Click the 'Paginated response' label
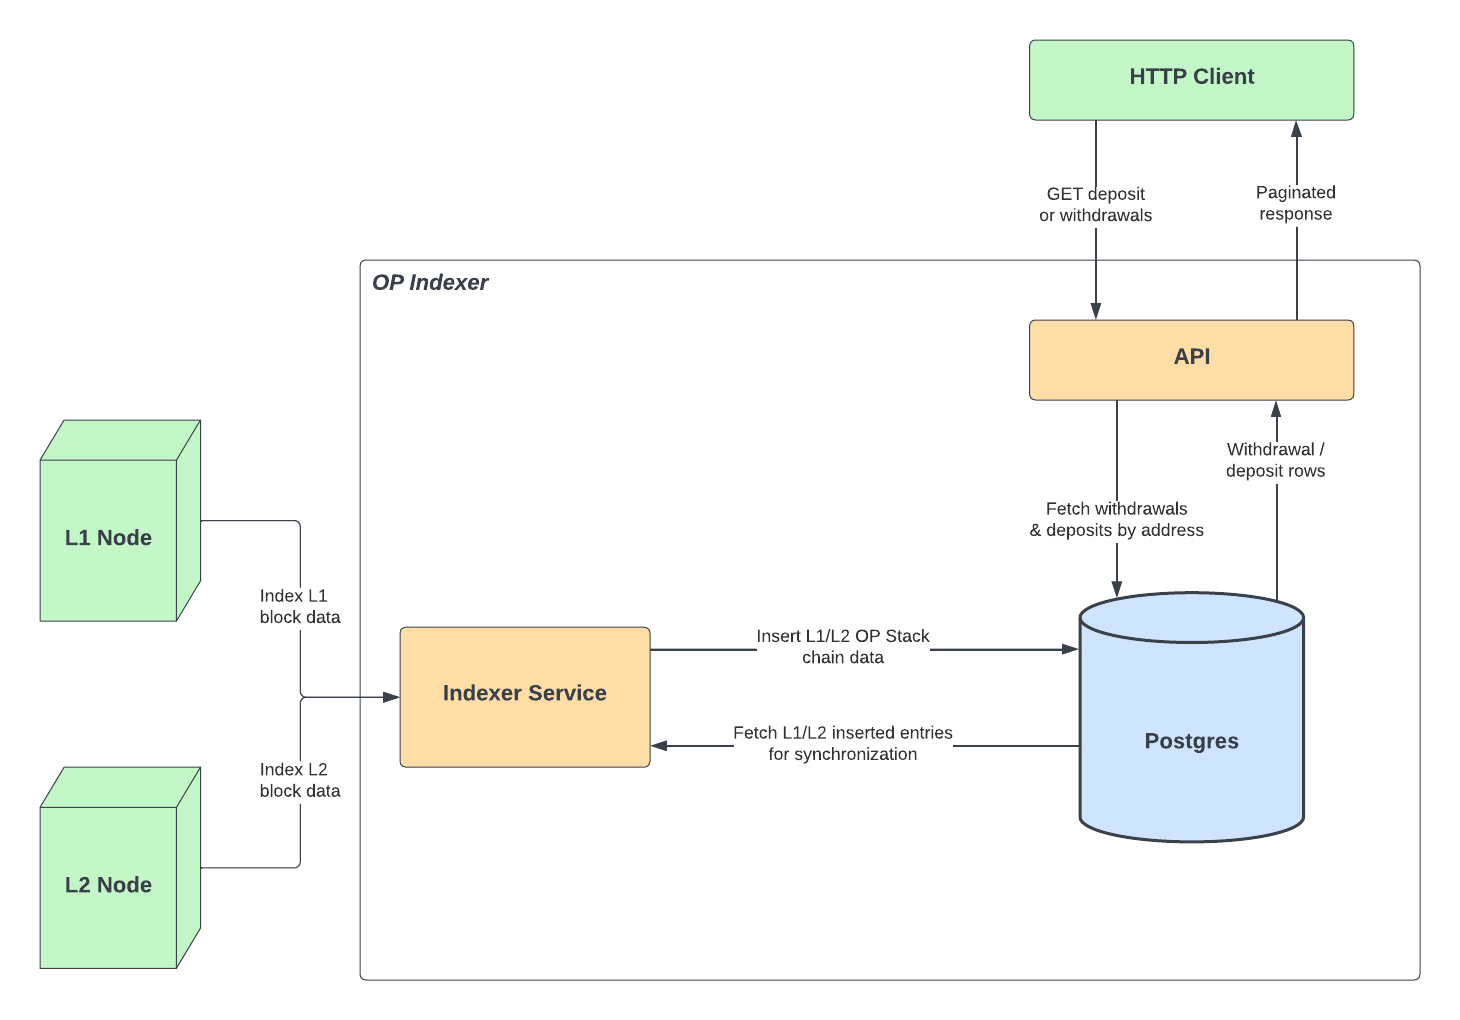 click(1296, 203)
